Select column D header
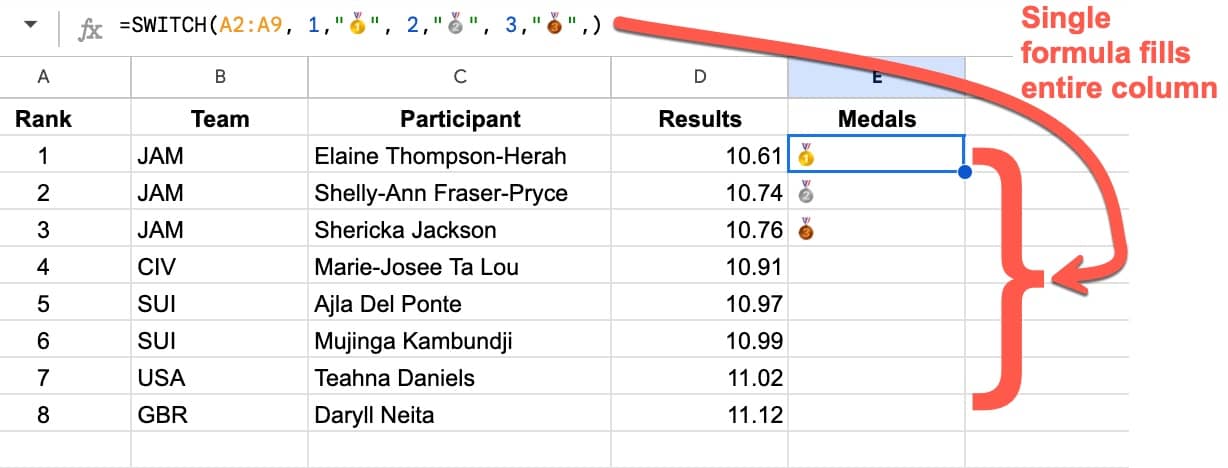The height and width of the screenshot is (468, 1228). point(700,77)
